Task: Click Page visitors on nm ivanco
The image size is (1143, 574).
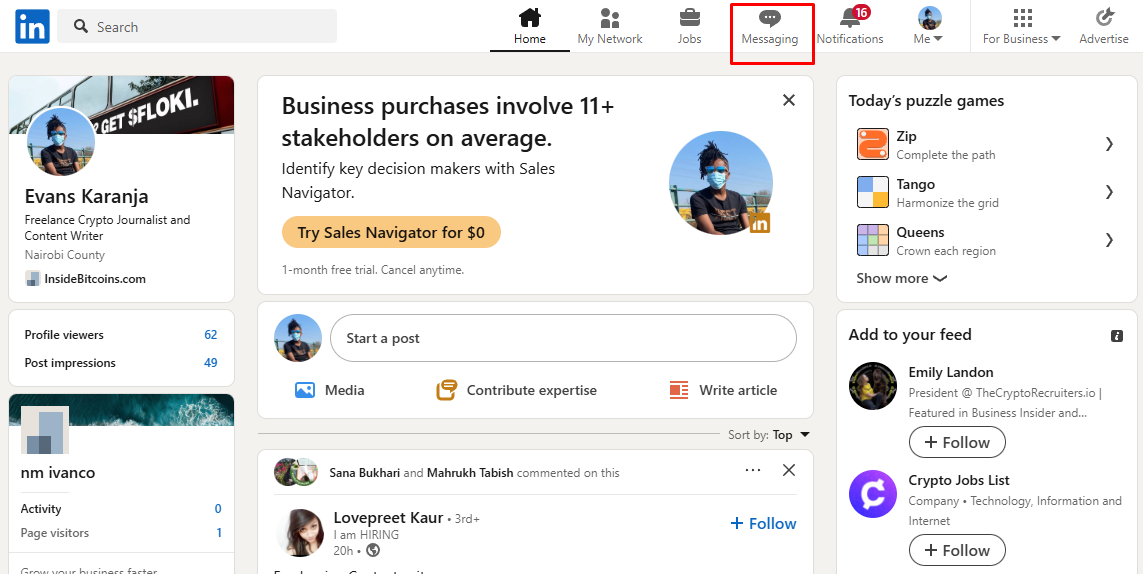Action: pos(121,532)
